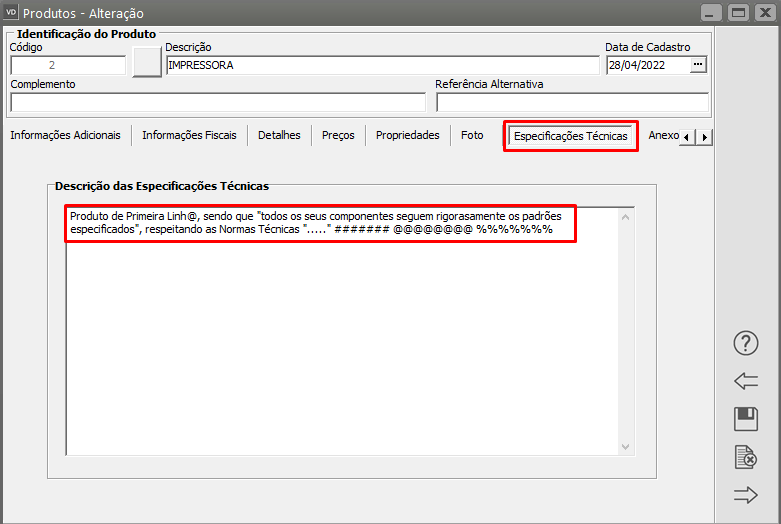Select the Foto tab
This screenshot has width=781, height=524.
click(472, 135)
